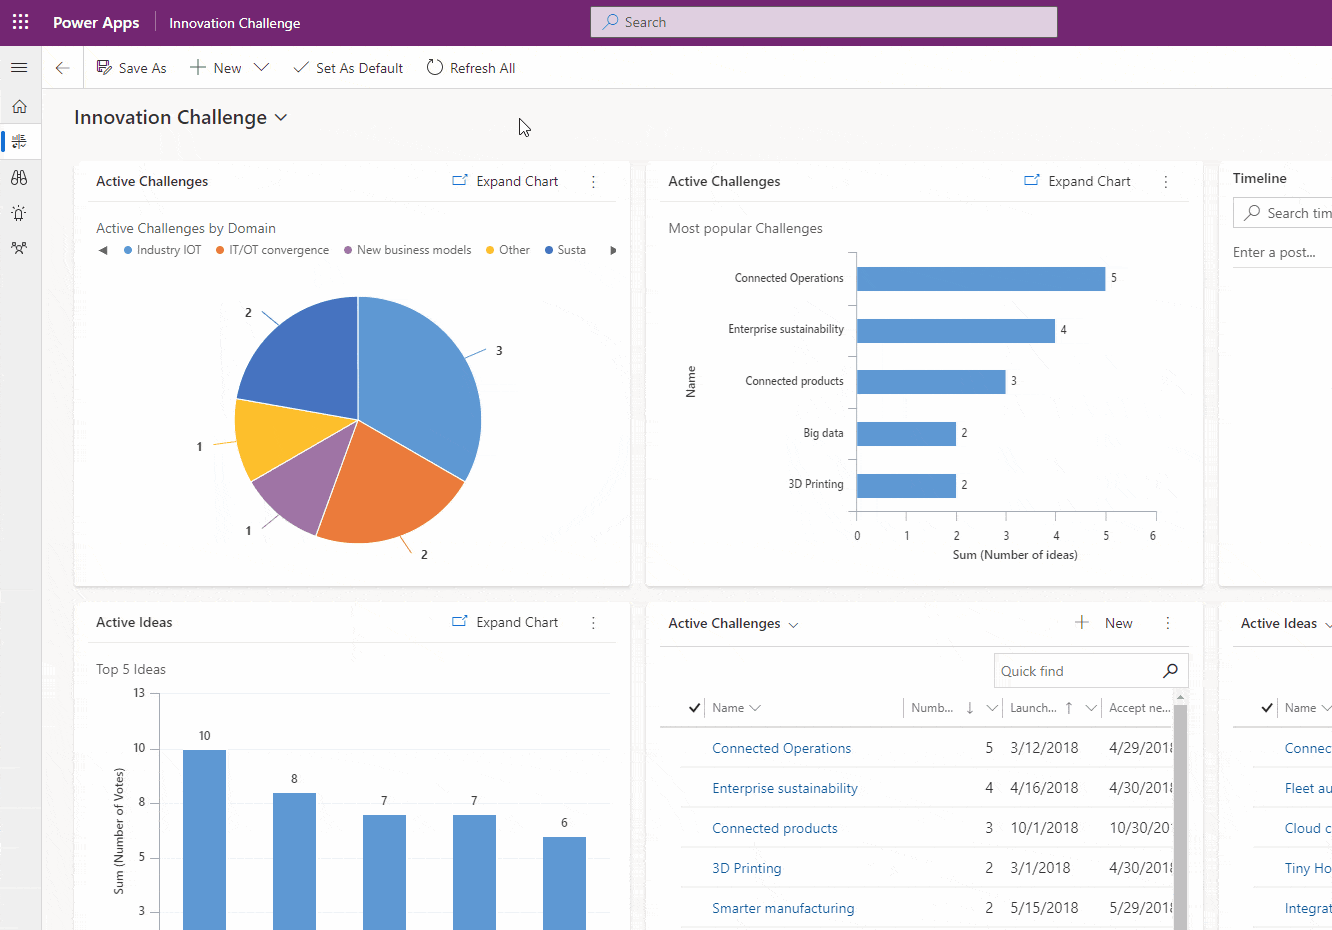Toggle select-all checkmark in Active Challenges grid
Screen dimensions: 1332x930
(694, 708)
